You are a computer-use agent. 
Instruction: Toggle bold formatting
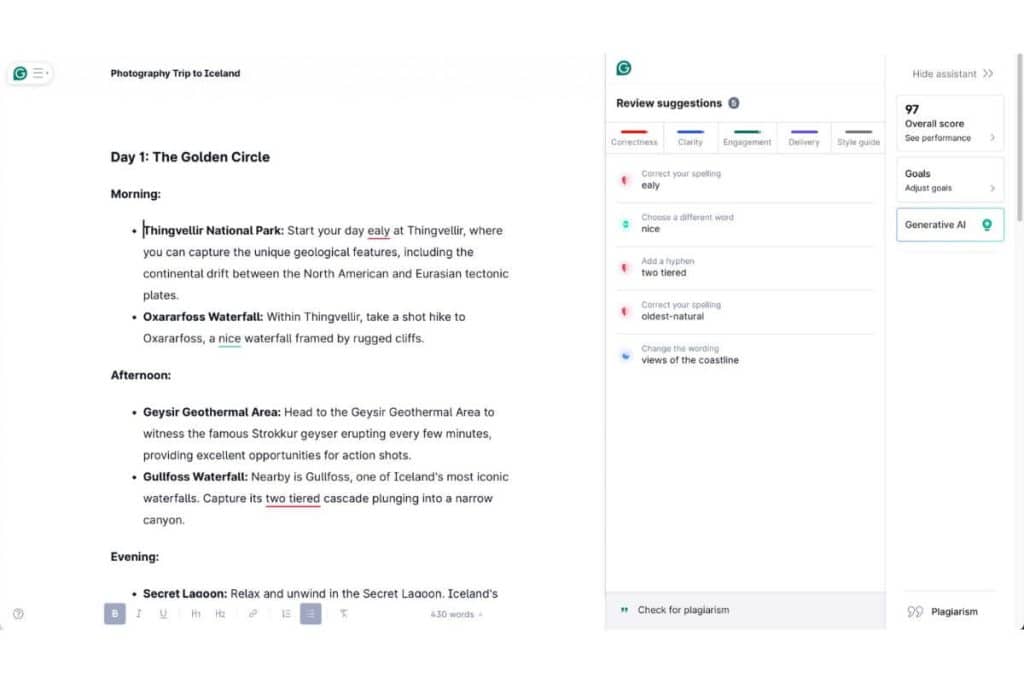tap(115, 614)
